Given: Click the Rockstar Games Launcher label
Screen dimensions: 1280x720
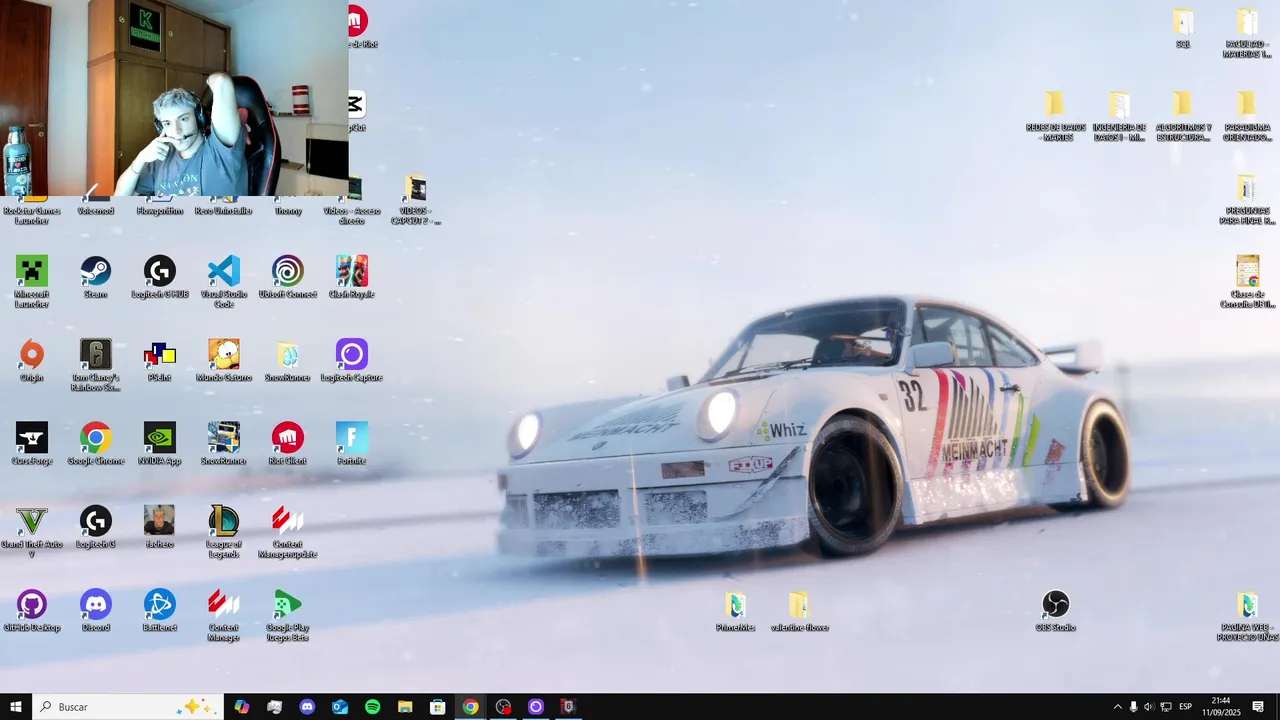Looking at the screenshot, I should click(x=32, y=215).
